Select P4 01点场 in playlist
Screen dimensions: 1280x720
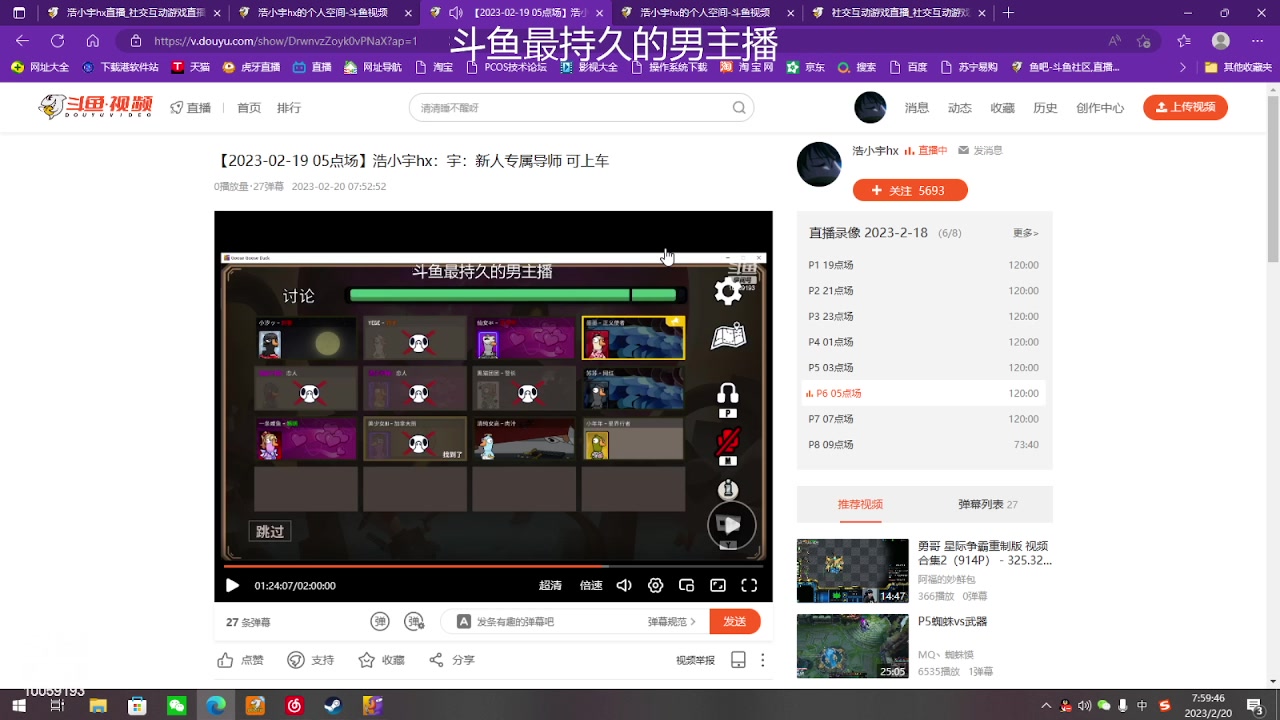(925, 342)
